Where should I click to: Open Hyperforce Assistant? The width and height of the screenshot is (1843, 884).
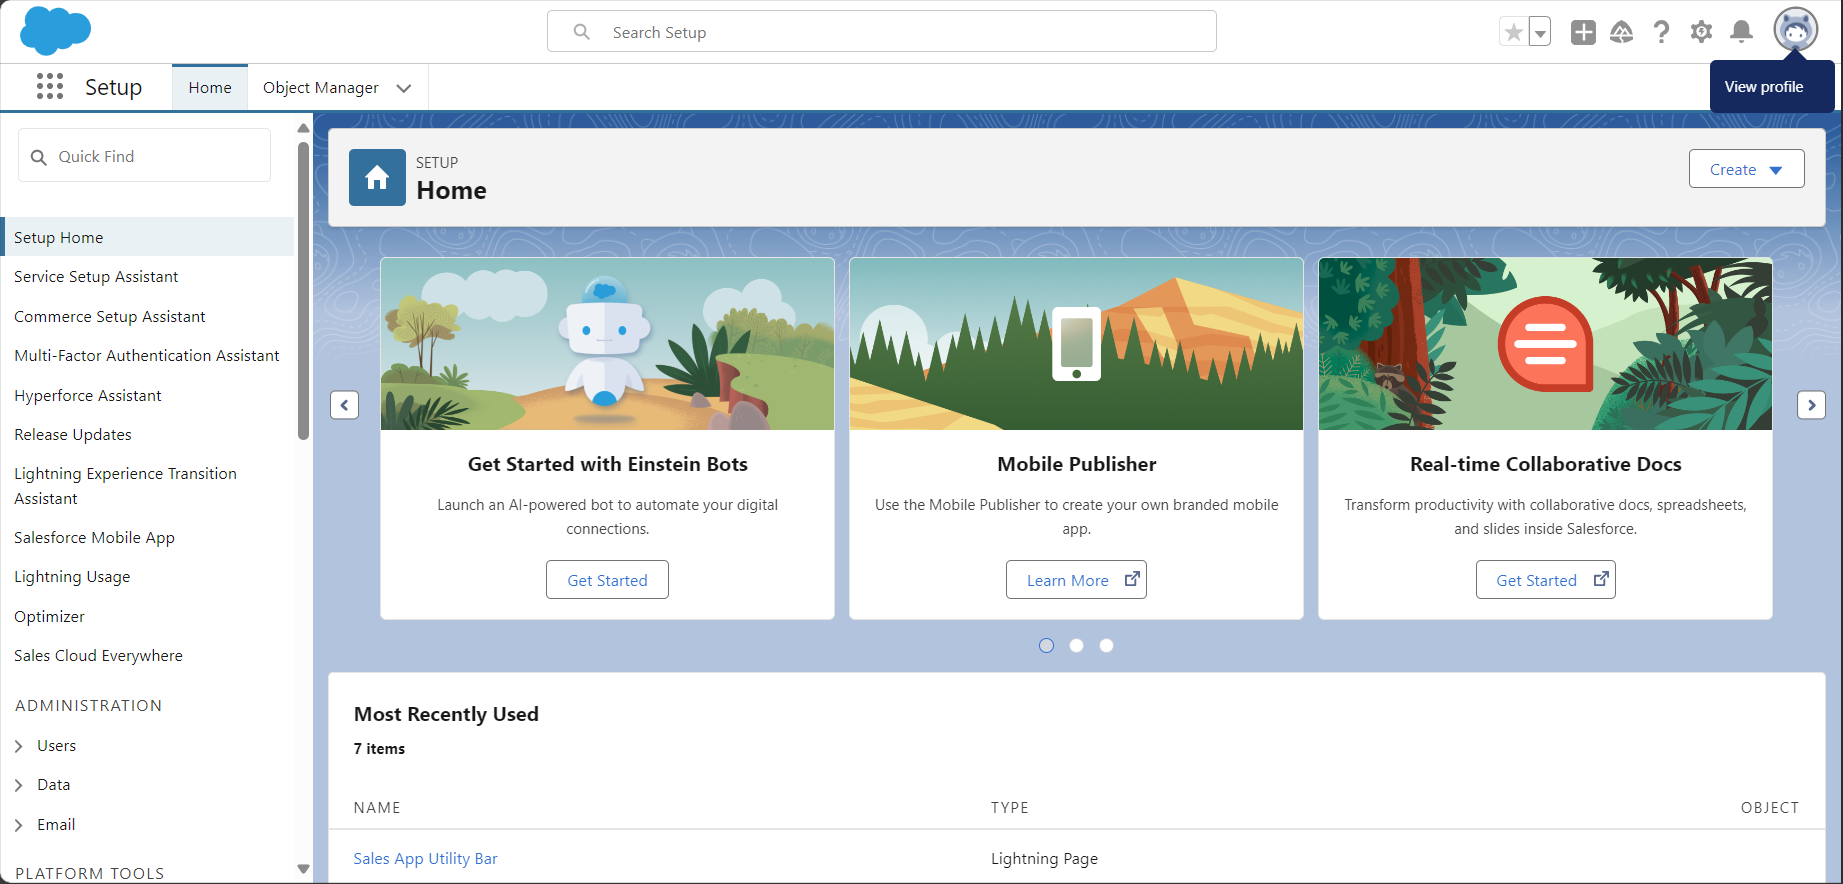[x=88, y=395]
